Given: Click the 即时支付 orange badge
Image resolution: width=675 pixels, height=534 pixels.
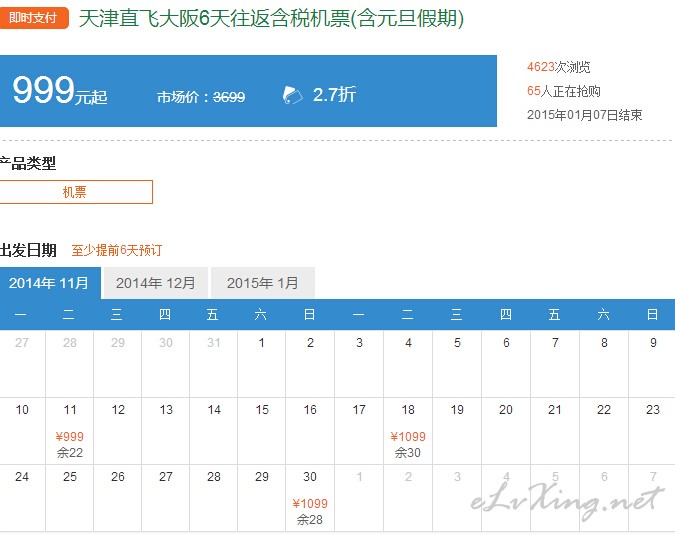Looking at the screenshot, I should [34, 18].
